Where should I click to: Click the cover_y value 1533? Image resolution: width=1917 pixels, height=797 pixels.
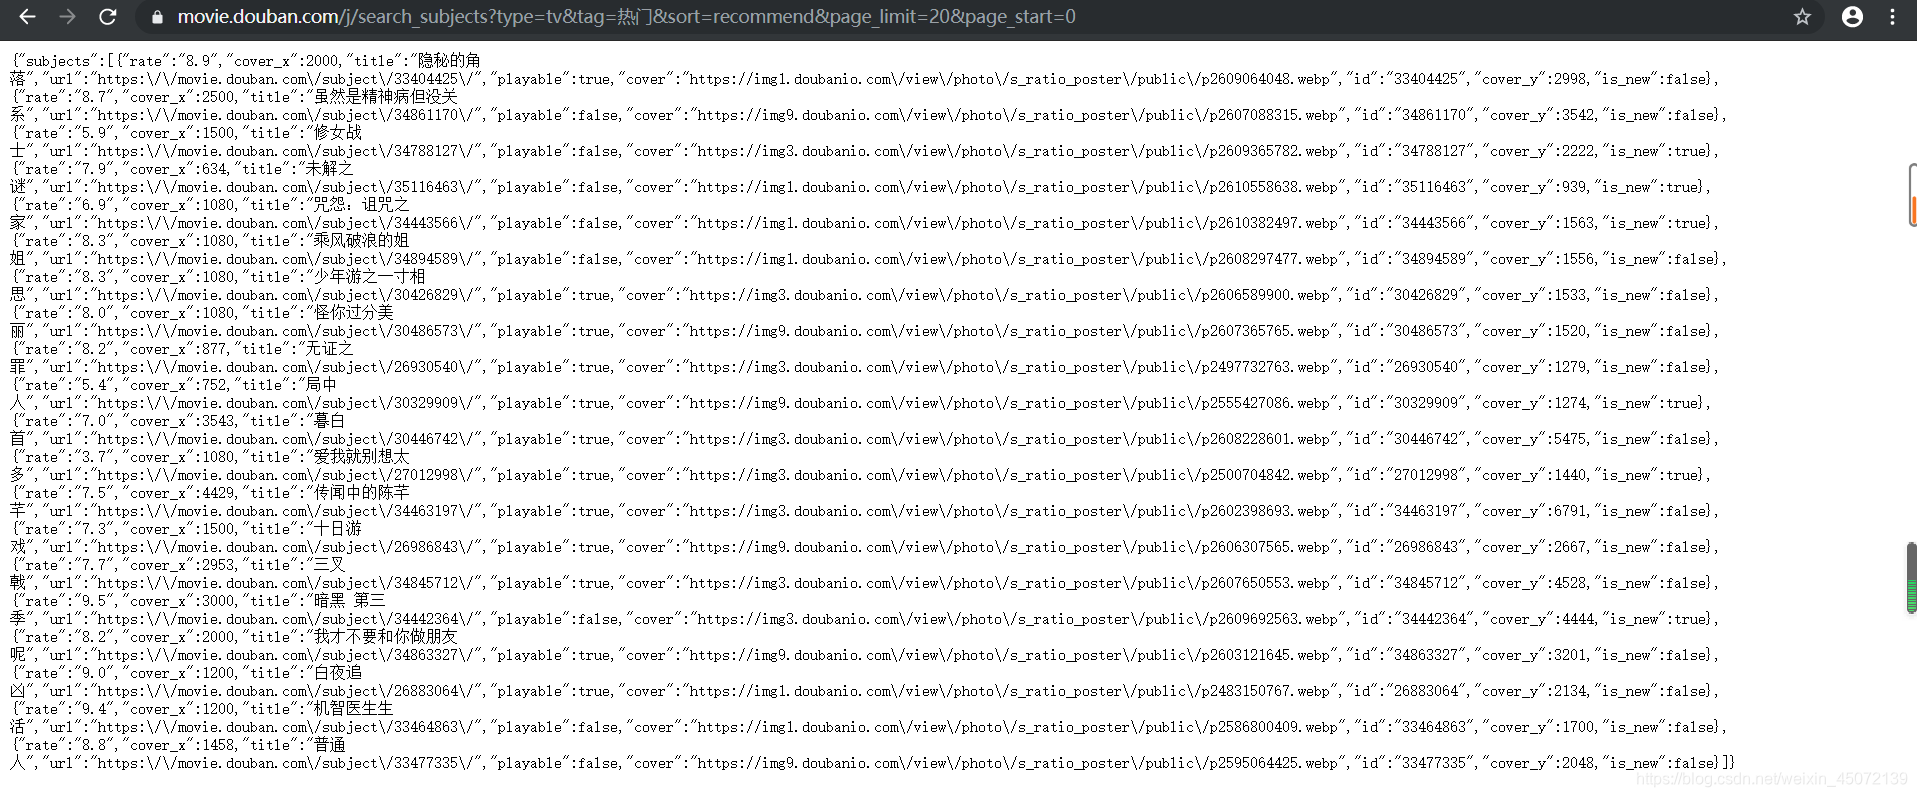point(1570,295)
